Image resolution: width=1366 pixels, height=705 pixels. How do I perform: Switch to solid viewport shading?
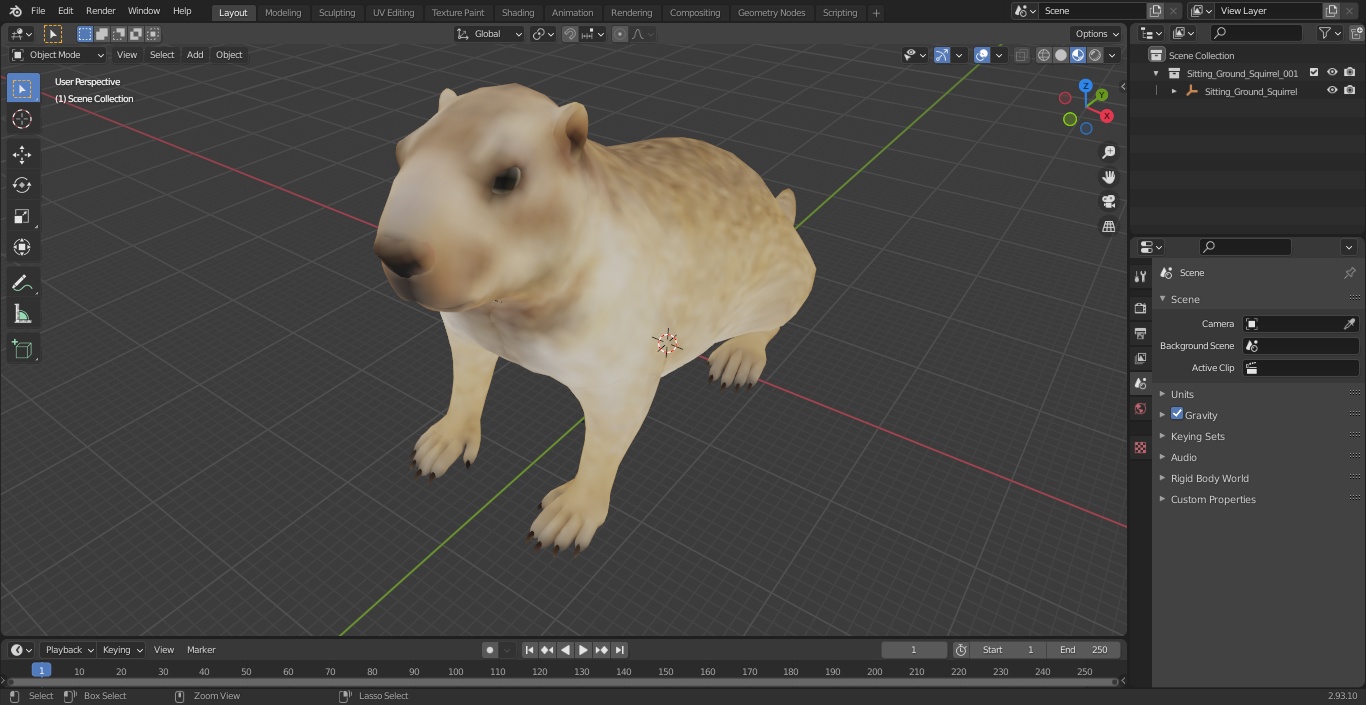tap(1061, 55)
